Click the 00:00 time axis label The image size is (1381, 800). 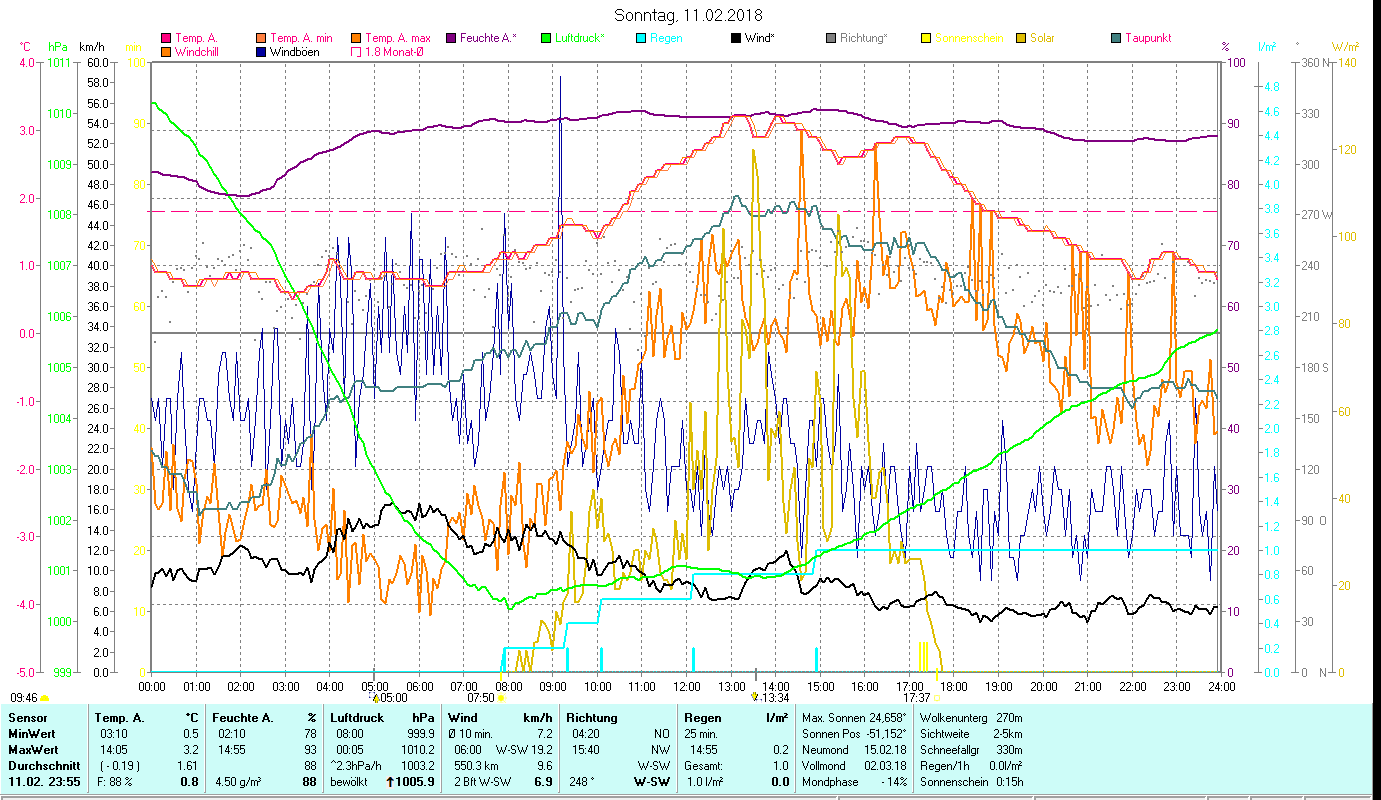coord(152,687)
